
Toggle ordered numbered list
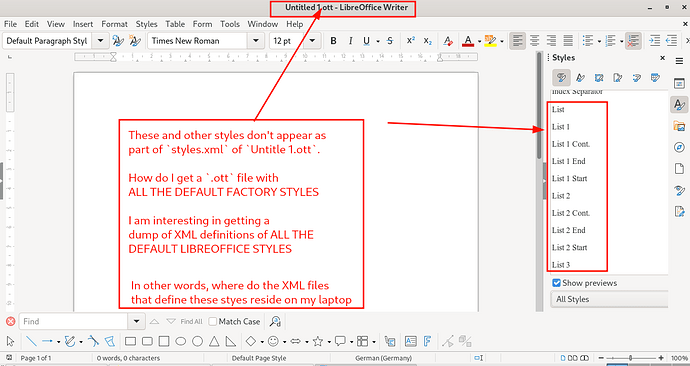[610, 41]
